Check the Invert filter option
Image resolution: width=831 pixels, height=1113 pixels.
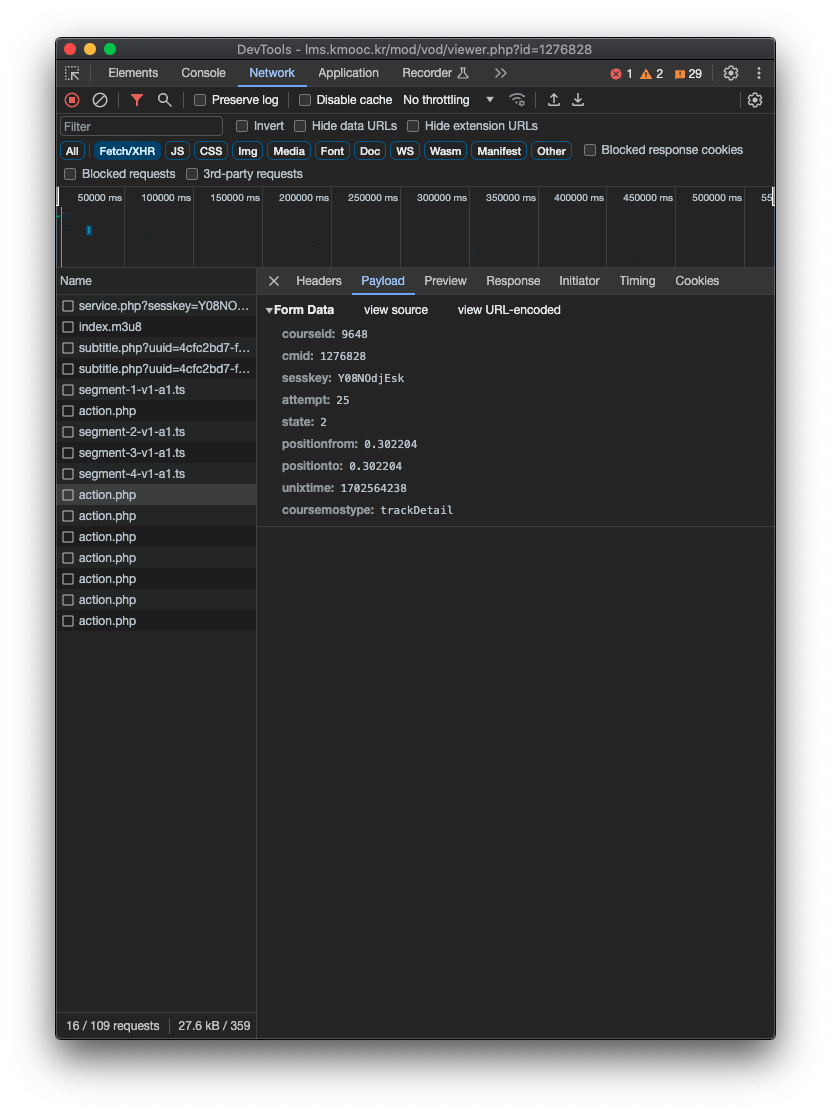pyautogui.click(x=242, y=126)
